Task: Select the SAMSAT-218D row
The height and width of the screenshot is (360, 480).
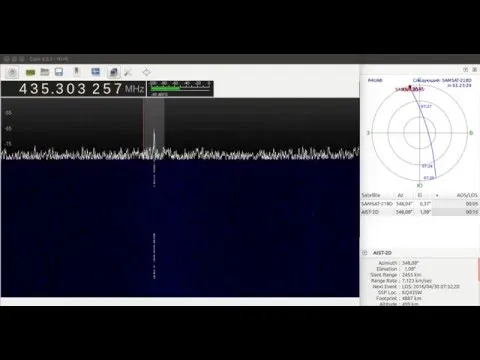Action: pos(420,203)
